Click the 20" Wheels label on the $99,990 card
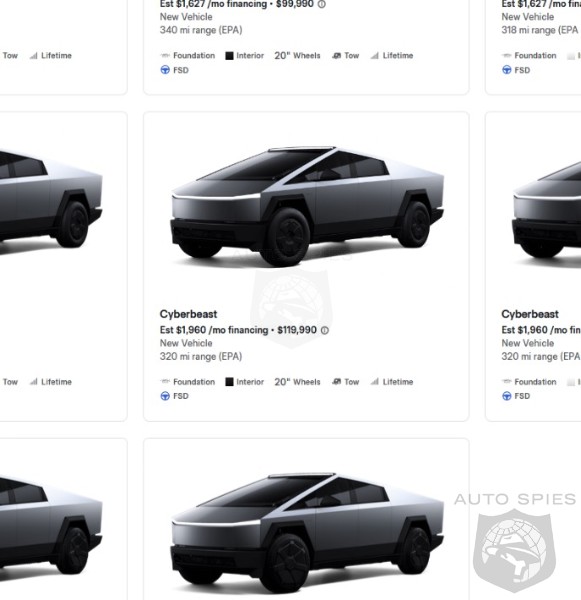Viewport: 581px width, 600px height. (297, 56)
